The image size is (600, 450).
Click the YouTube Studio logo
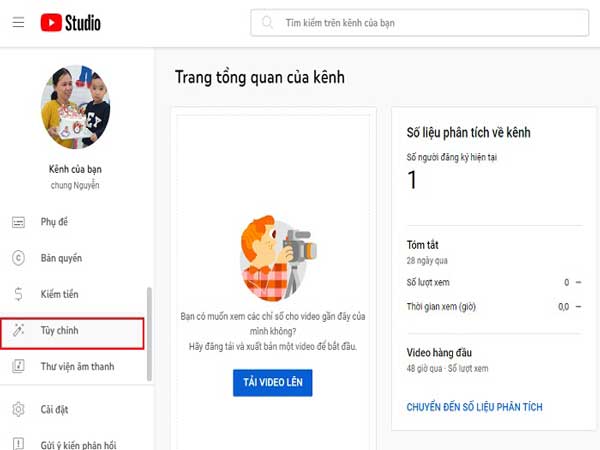click(x=70, y=22)
